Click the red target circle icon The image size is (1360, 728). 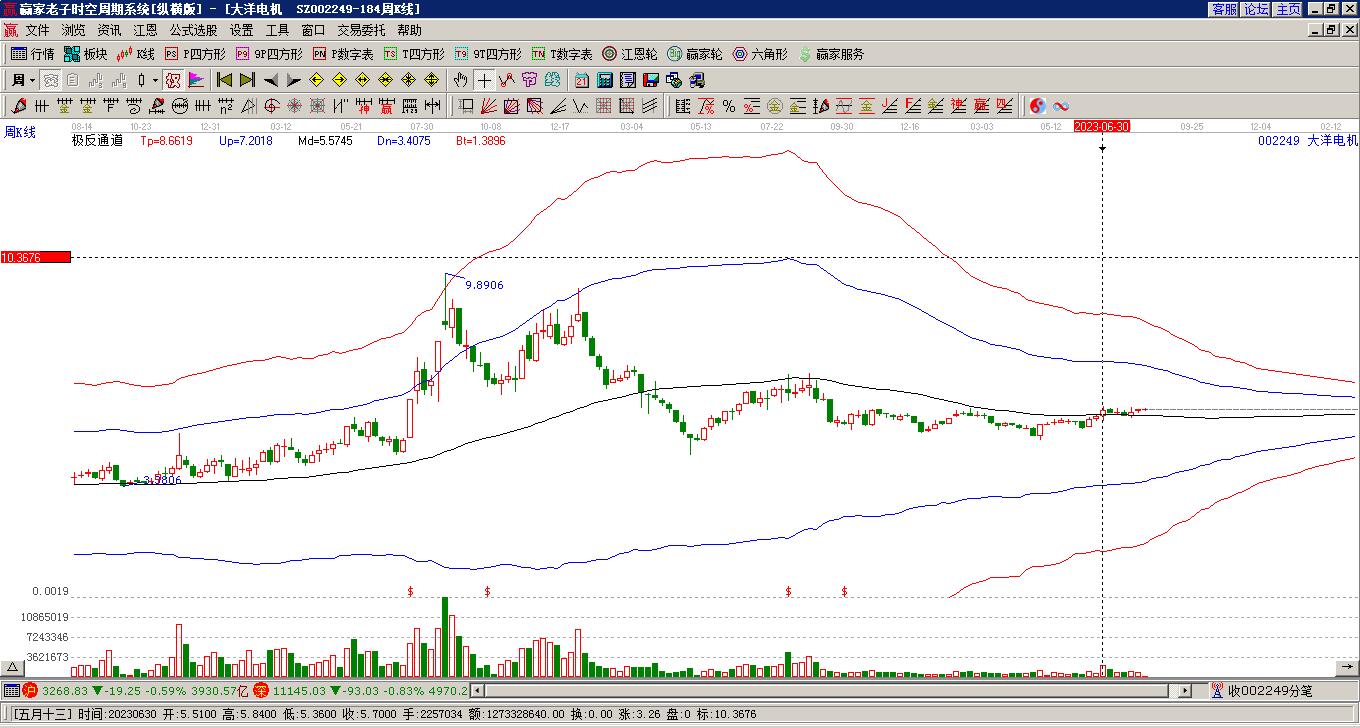pos(272,106)
